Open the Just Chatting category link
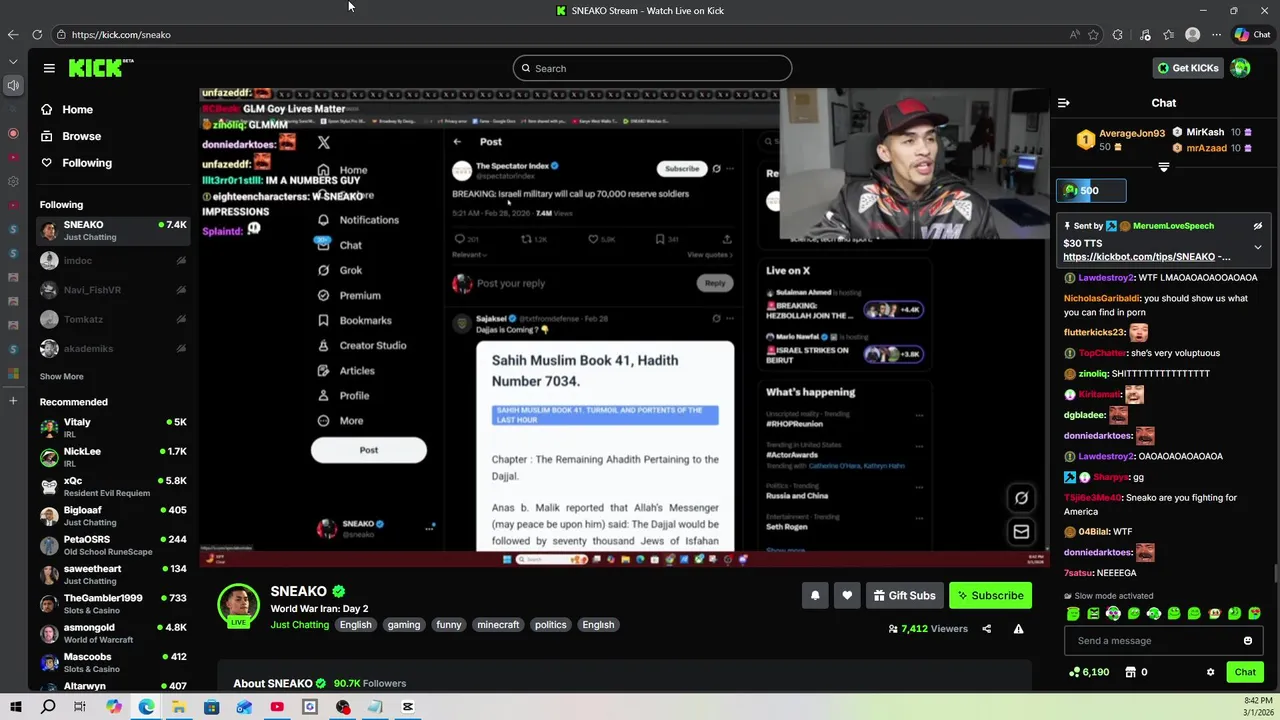The height and width of the screenshot is (720, 1280). (x=299, y=625)
